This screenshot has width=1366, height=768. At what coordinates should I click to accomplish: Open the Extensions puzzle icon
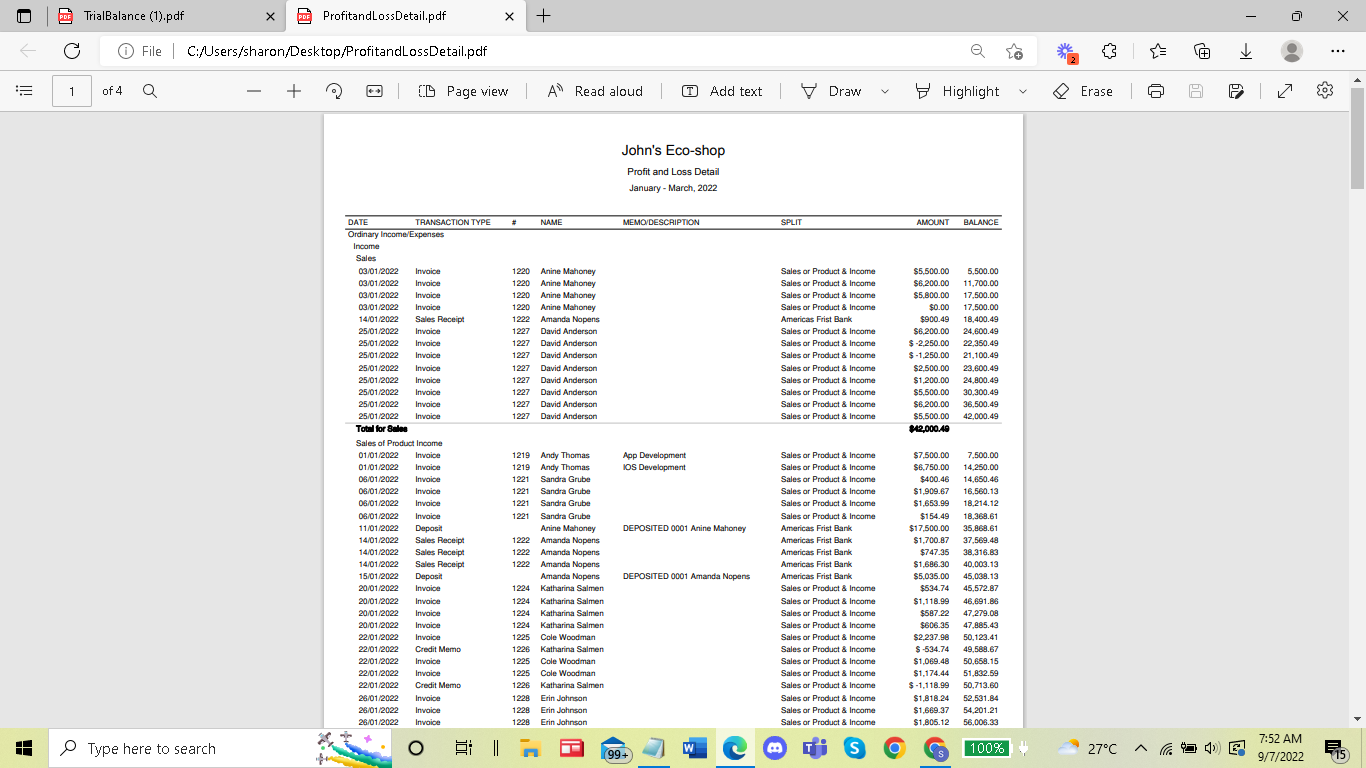[x=1109, y=51]
